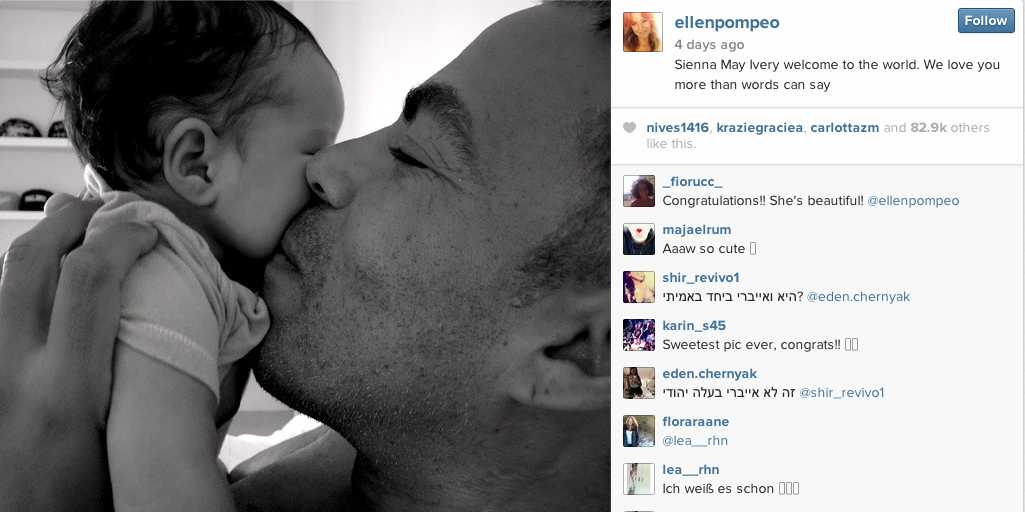
Task: Click the baby and father photo
Action: 305,256
